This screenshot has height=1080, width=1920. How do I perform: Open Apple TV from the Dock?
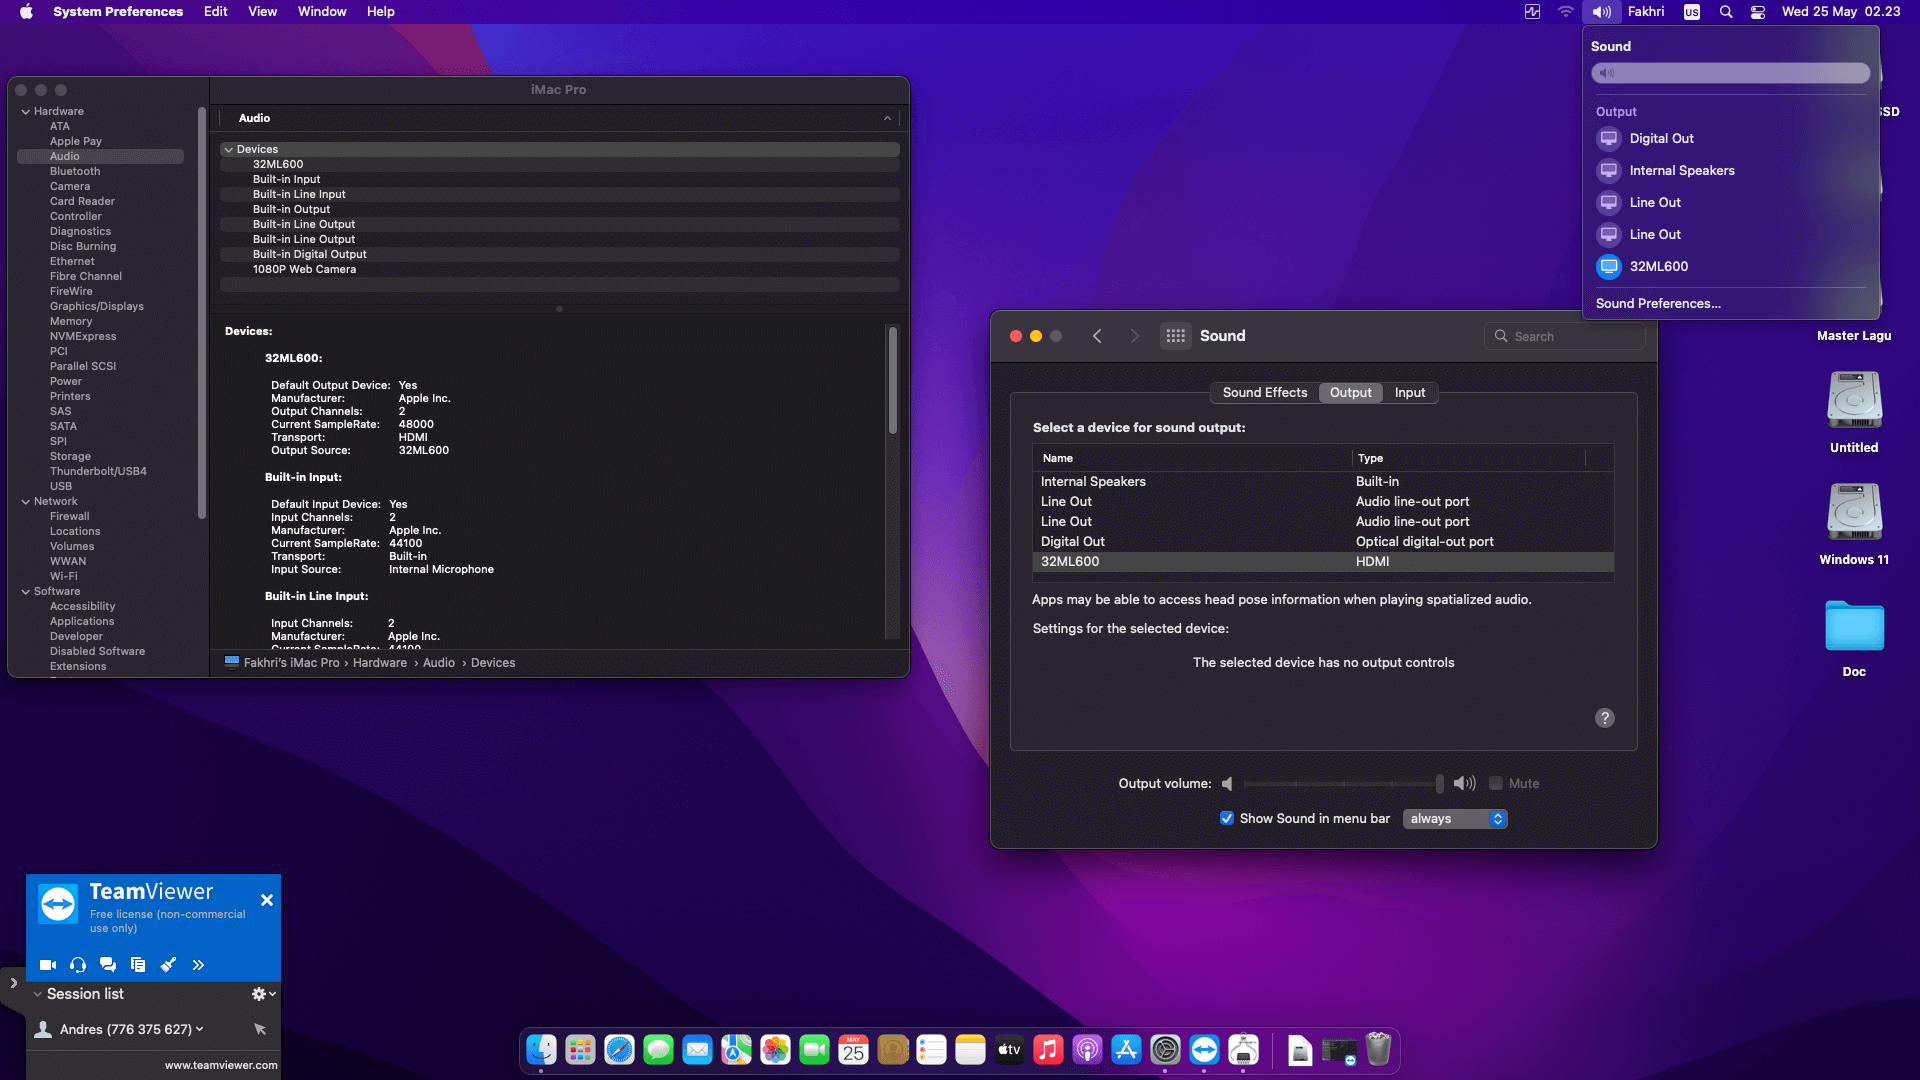(x=1009, y=1050)
